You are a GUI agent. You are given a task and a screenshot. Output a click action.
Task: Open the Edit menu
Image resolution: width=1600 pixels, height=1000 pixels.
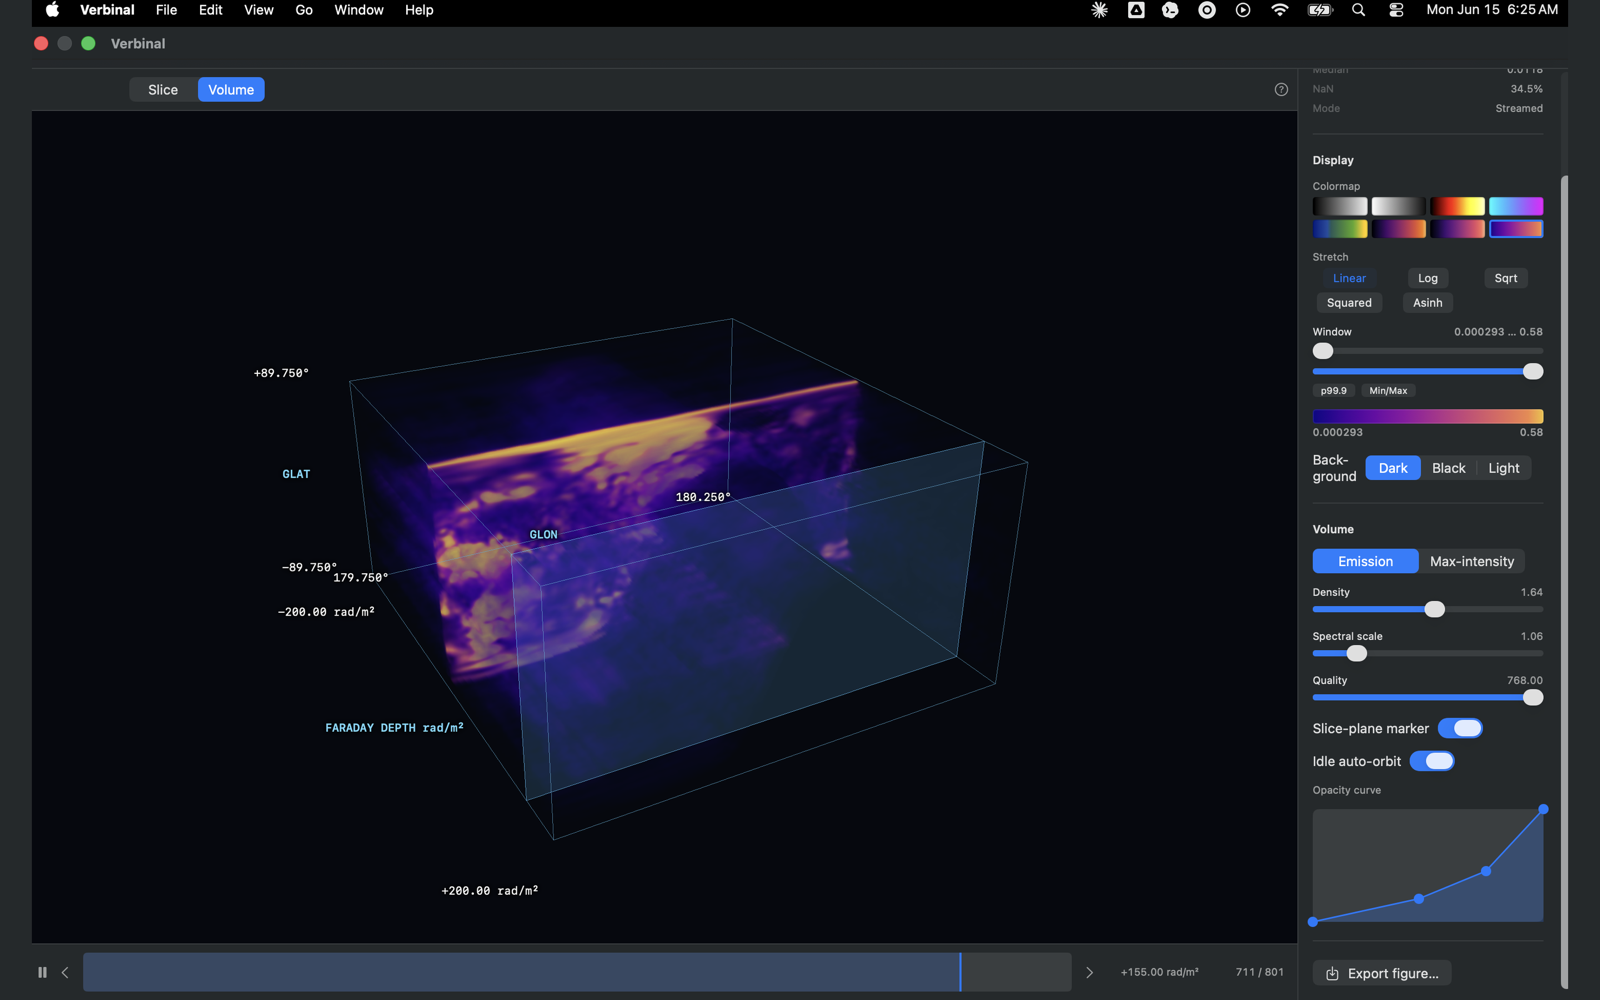pos(210,10)
